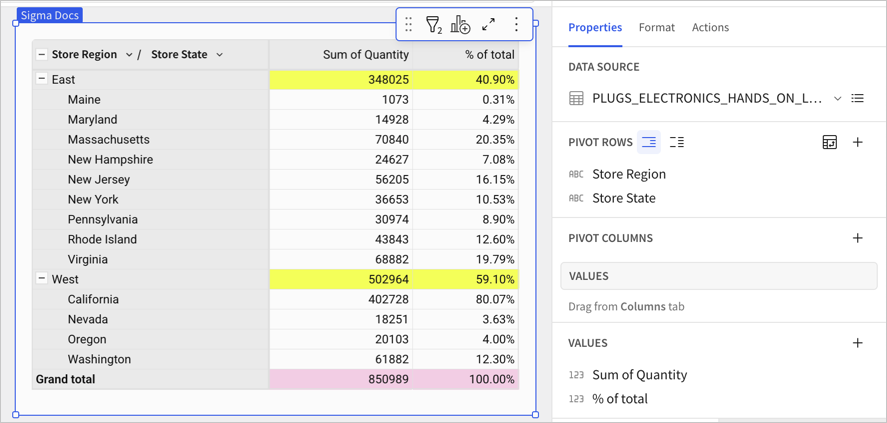The image size is (887, 423).
Task: Switch to the Format tab
Action: pyautogui.click(x=657, y=27)
